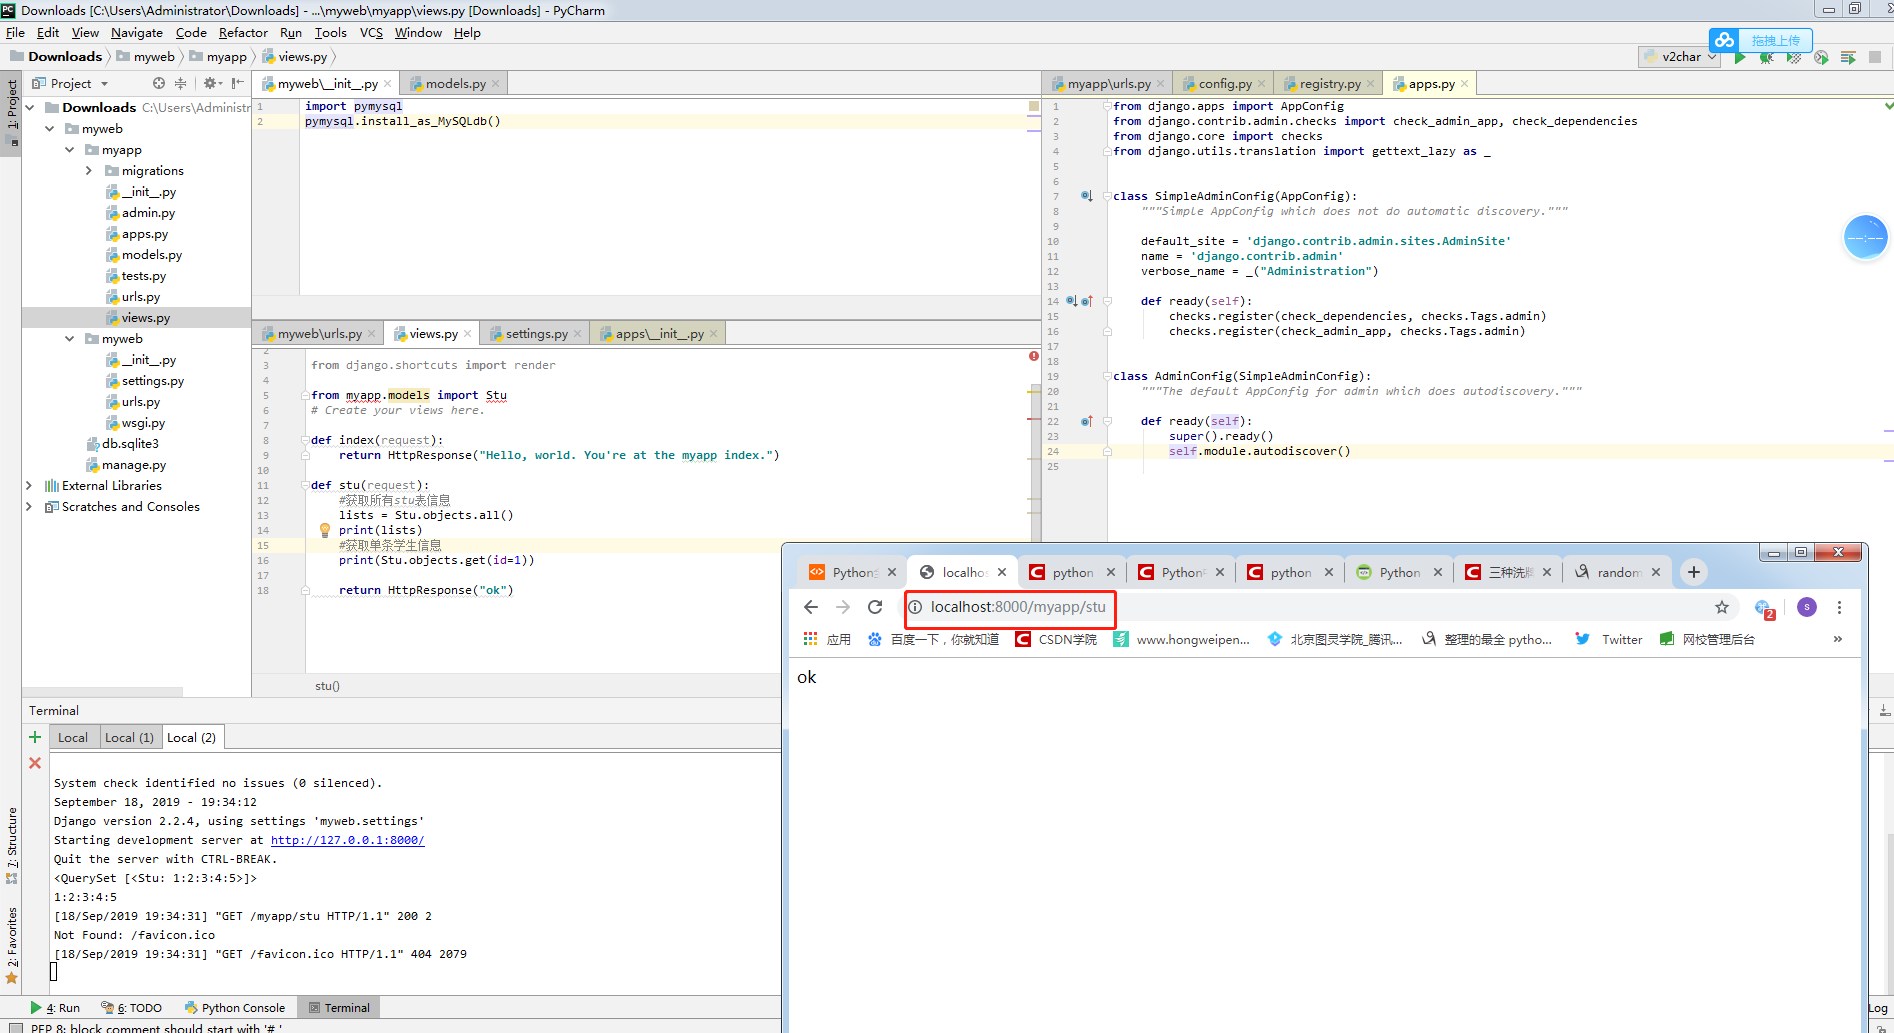1894x1033 pixels.
Task: Click the Profile run icon
Action: 1821,57
